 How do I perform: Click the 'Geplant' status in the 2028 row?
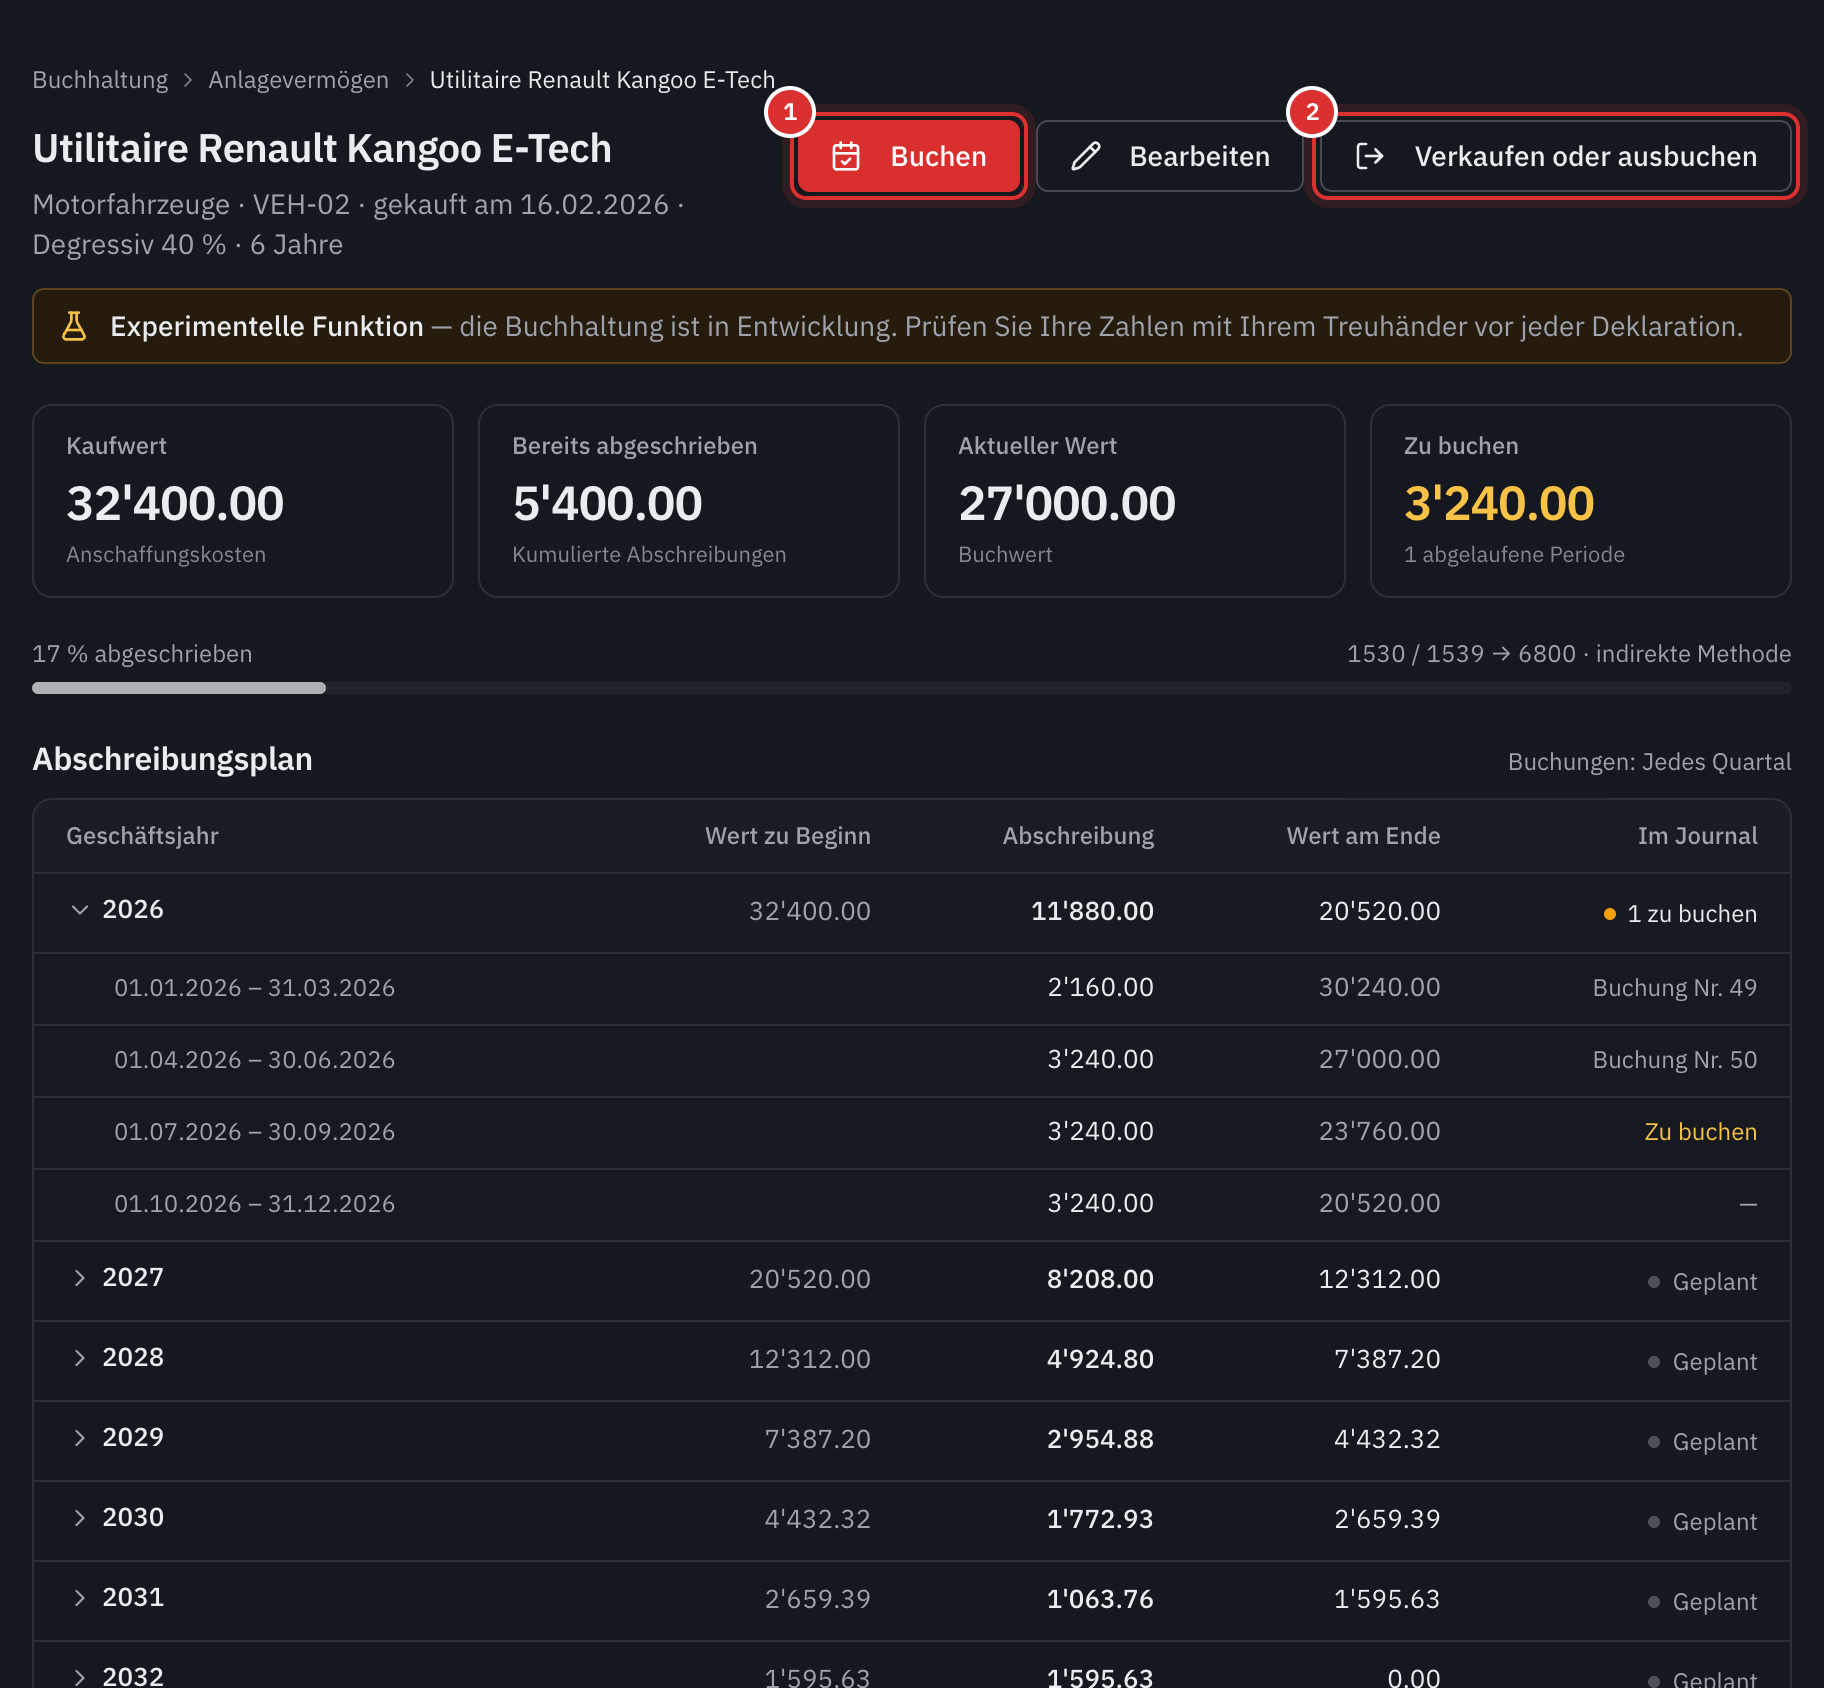tap(1702, 1362)
